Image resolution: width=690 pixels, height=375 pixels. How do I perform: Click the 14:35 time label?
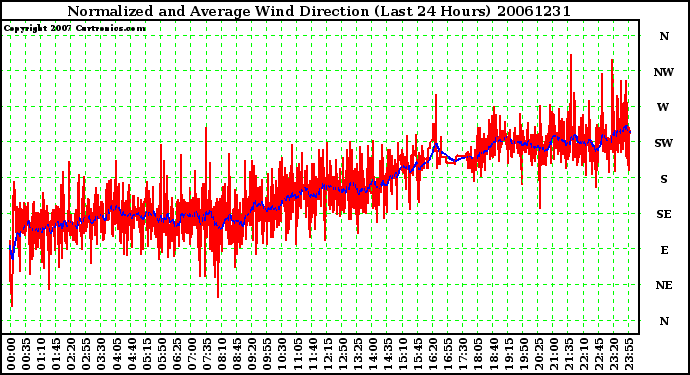click(x=388, y=354)
